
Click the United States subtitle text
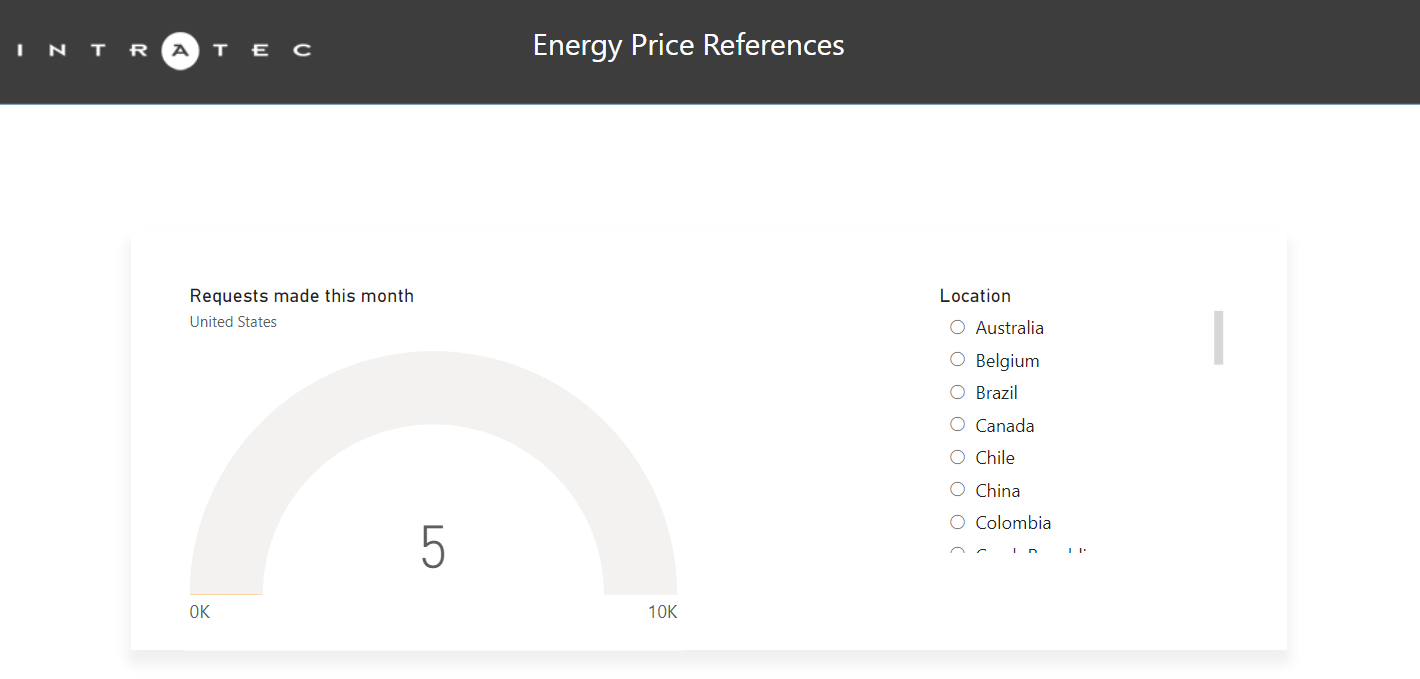[233, 322]
